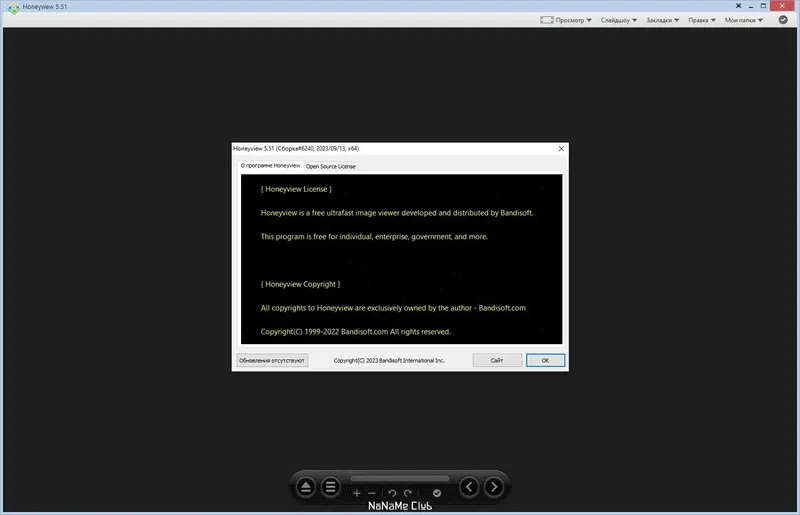The width and height of the screenshot is (800, 515).
Task: Maximize the Honeyview main window
Action: click(763, 6)
